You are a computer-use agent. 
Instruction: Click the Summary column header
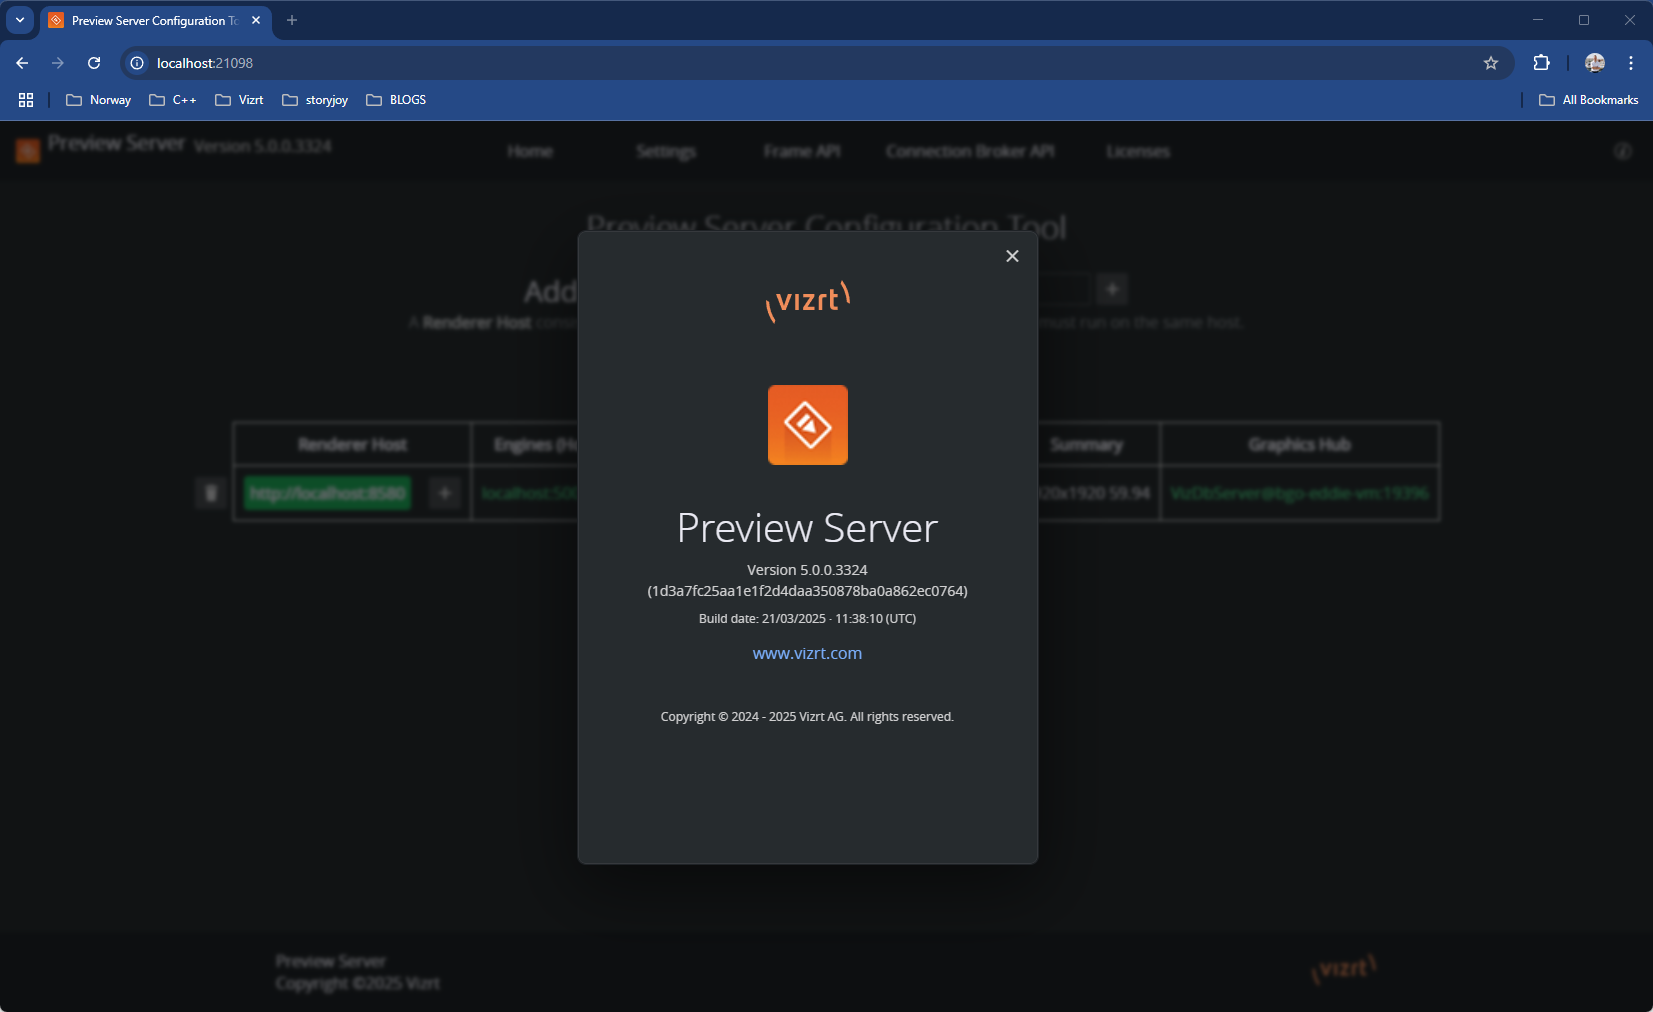[1086, 444]
